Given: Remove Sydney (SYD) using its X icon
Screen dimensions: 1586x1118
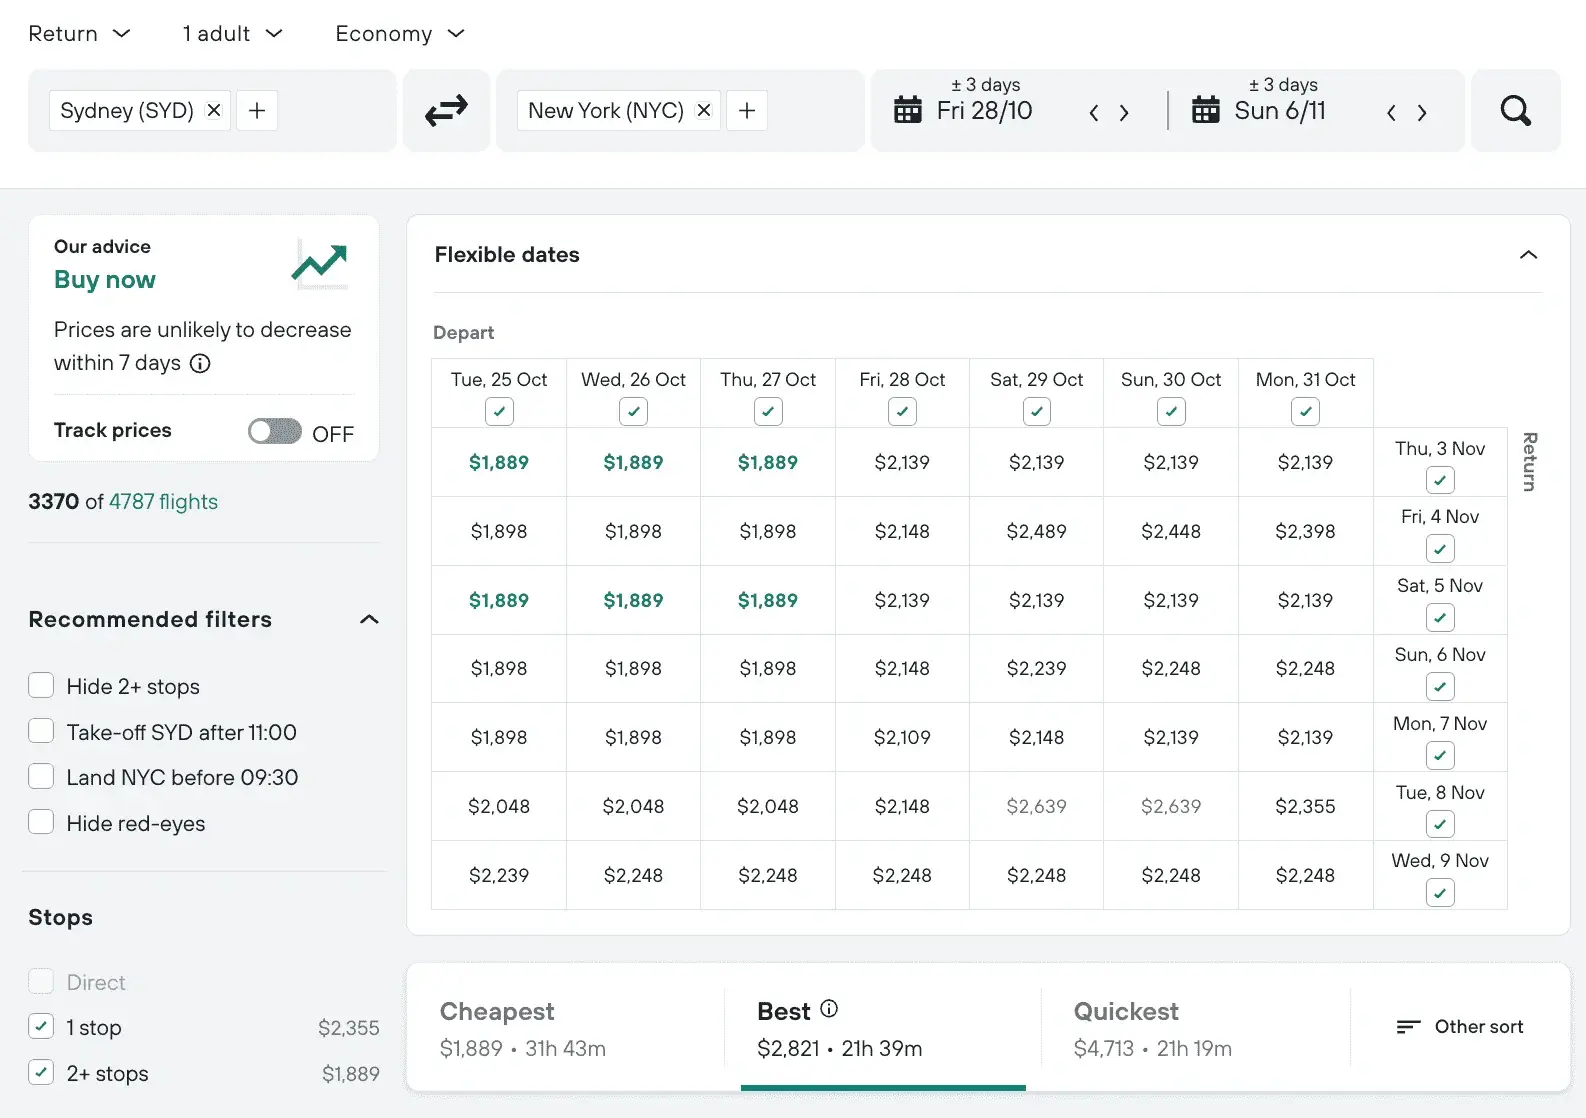Looking at the screenshot, I should (214, 110).
